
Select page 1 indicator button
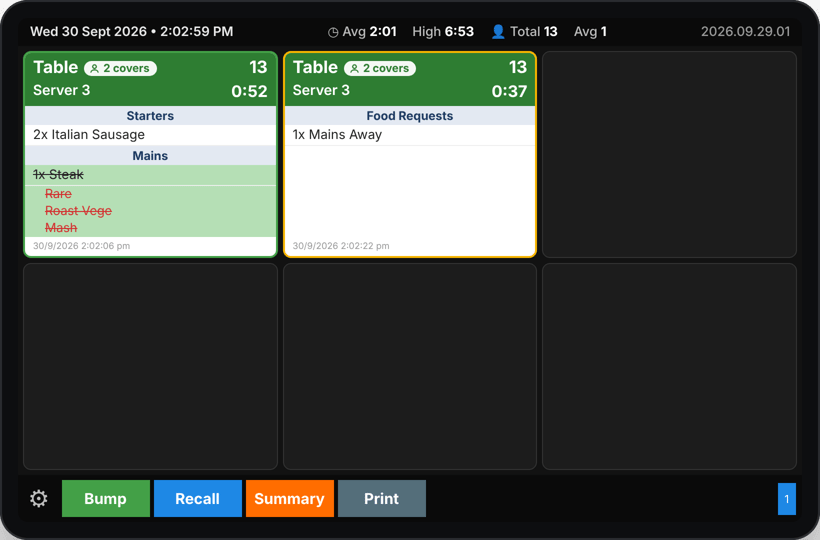point(787,499)
